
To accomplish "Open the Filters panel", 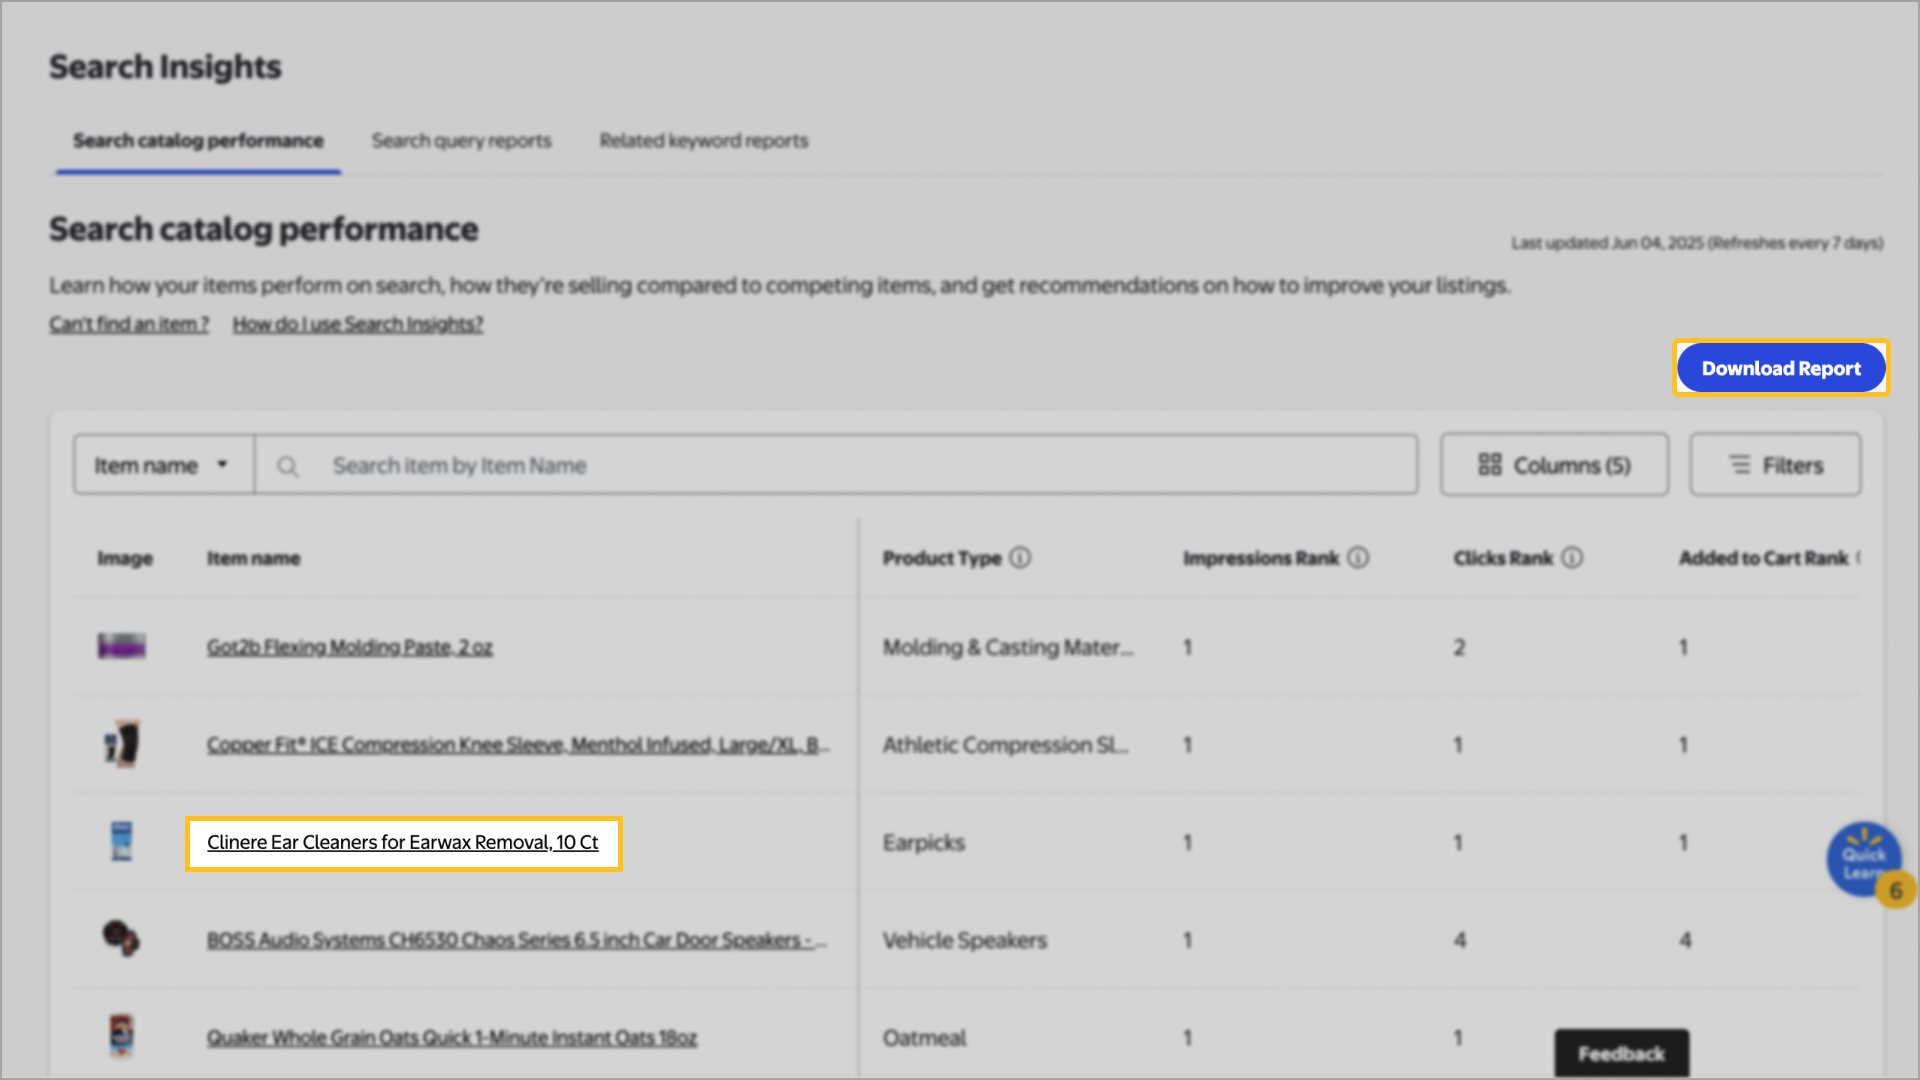I will [x=1775, y=465].
